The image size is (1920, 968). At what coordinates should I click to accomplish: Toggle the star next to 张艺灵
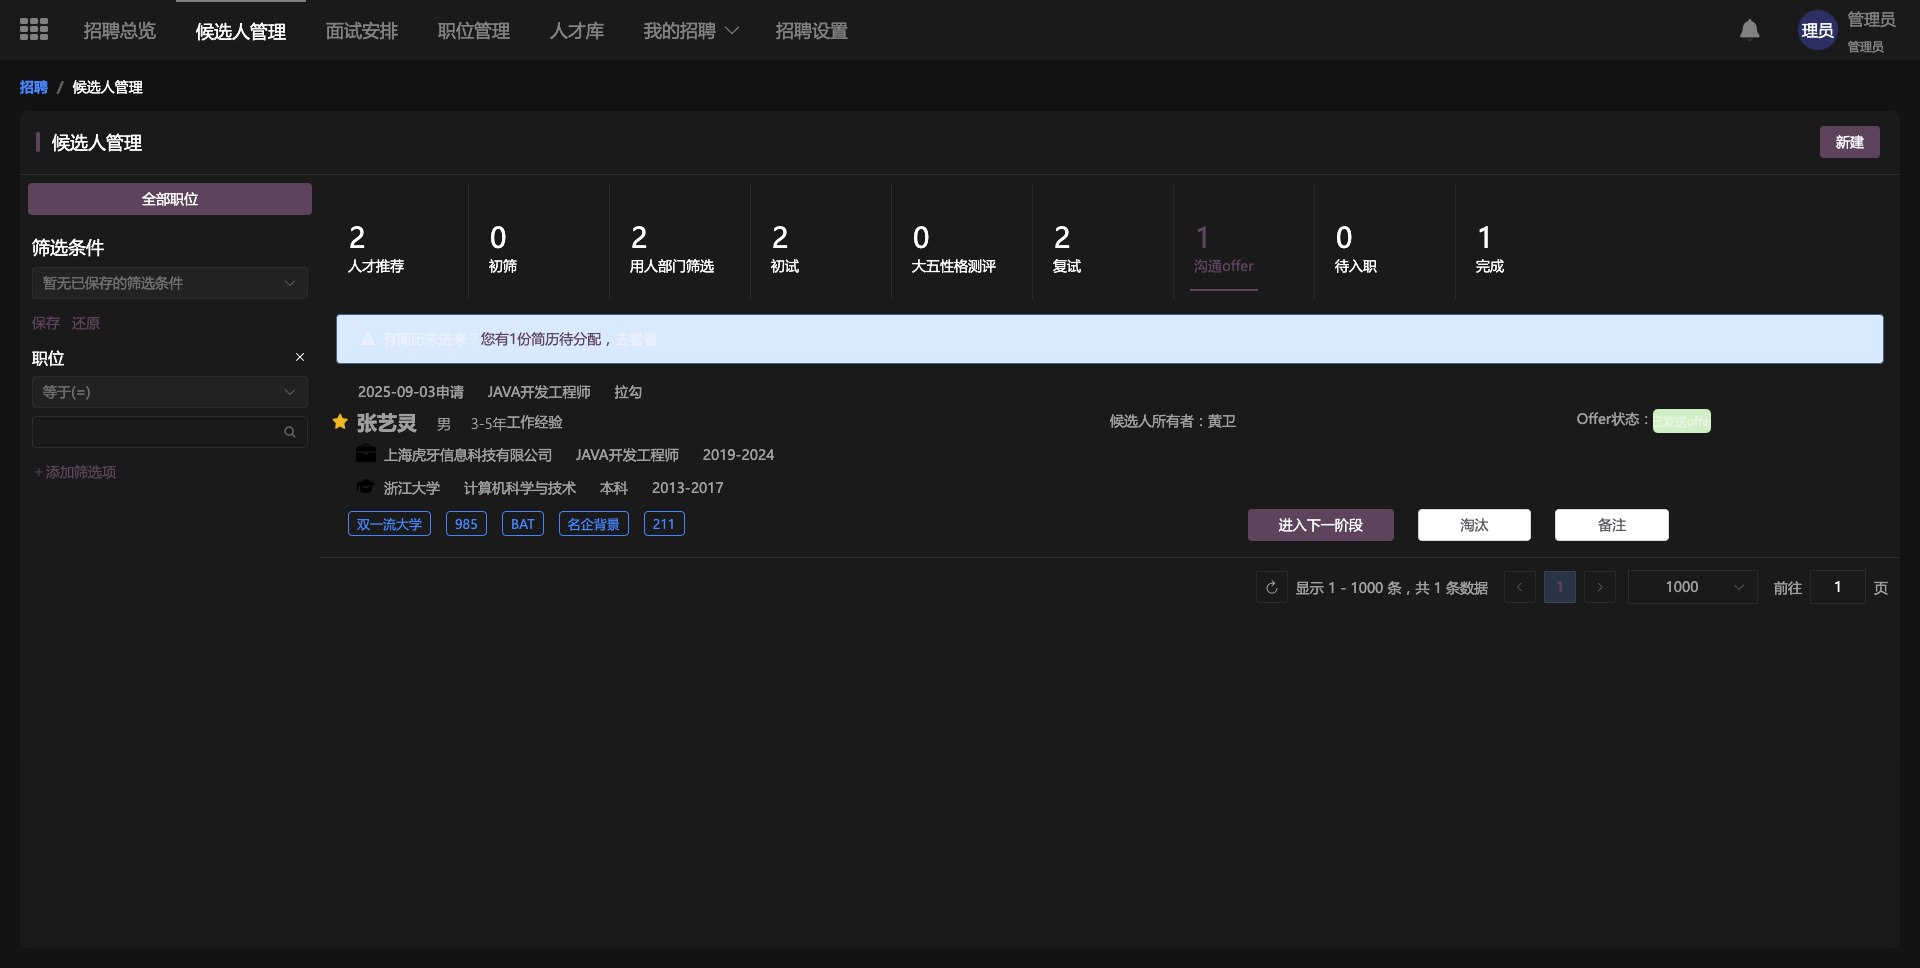(x=340, y=422)
